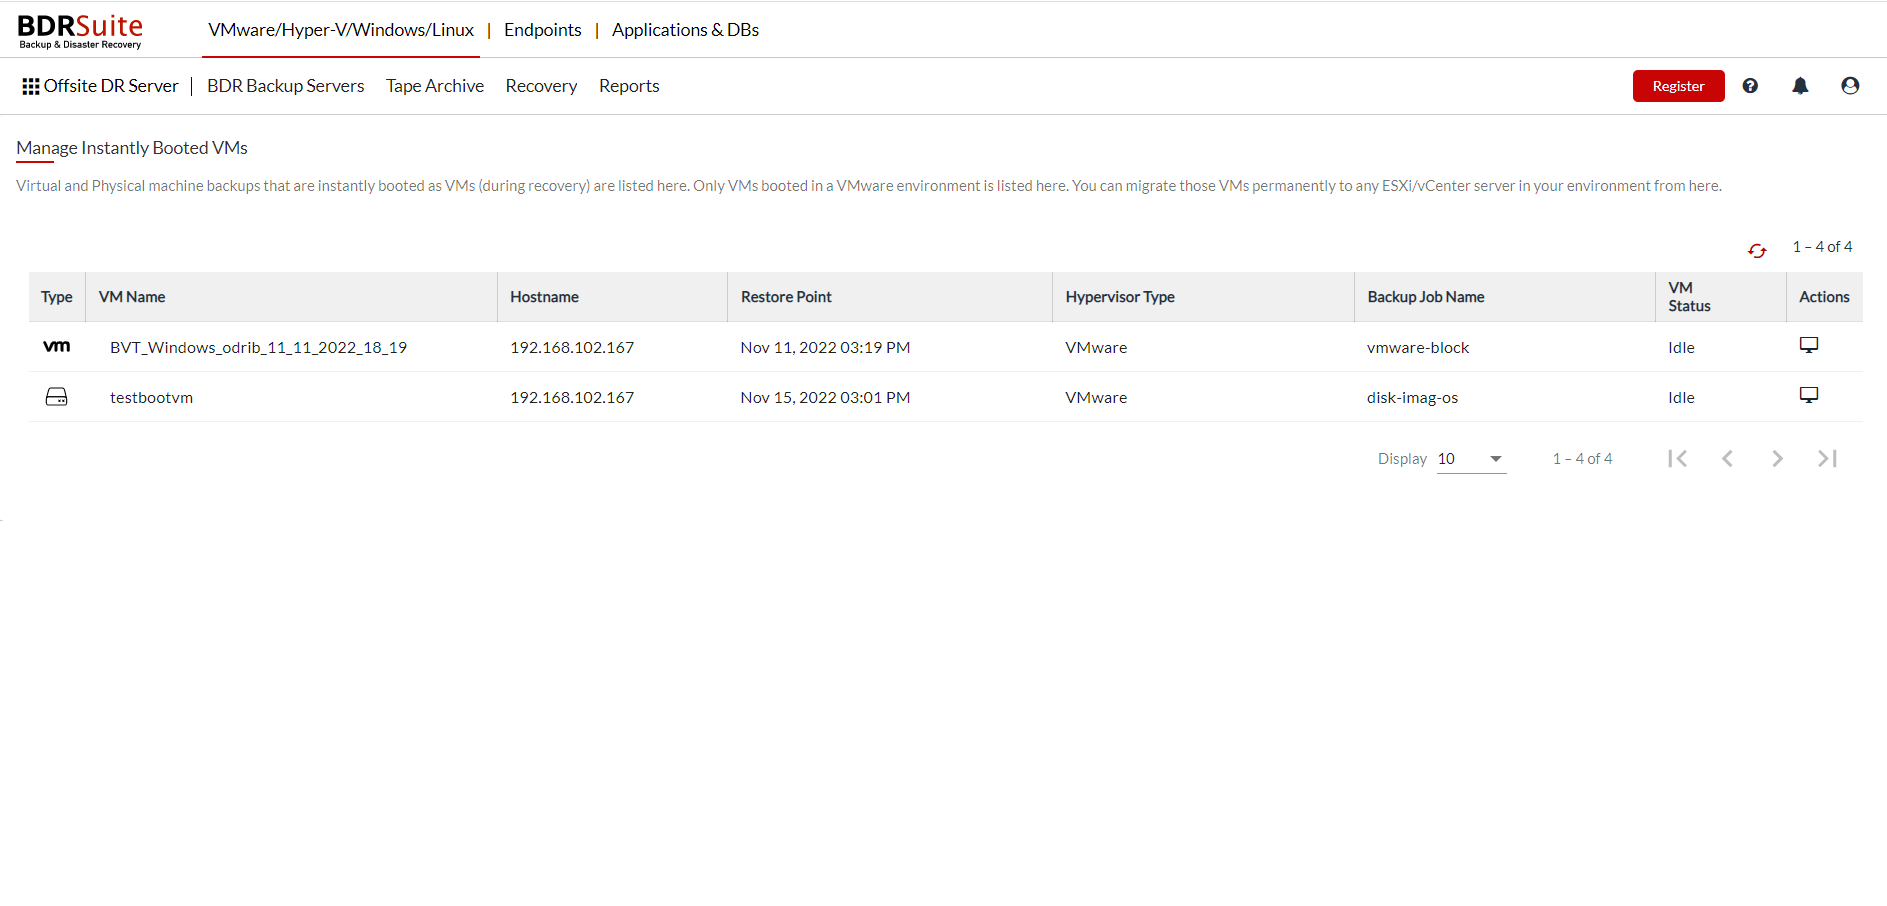Viewport: 1887px width, 906px height.
Task: Click the bottom 1 – 4 of 4 pagination counter
Action: [x=1582, y=459]
